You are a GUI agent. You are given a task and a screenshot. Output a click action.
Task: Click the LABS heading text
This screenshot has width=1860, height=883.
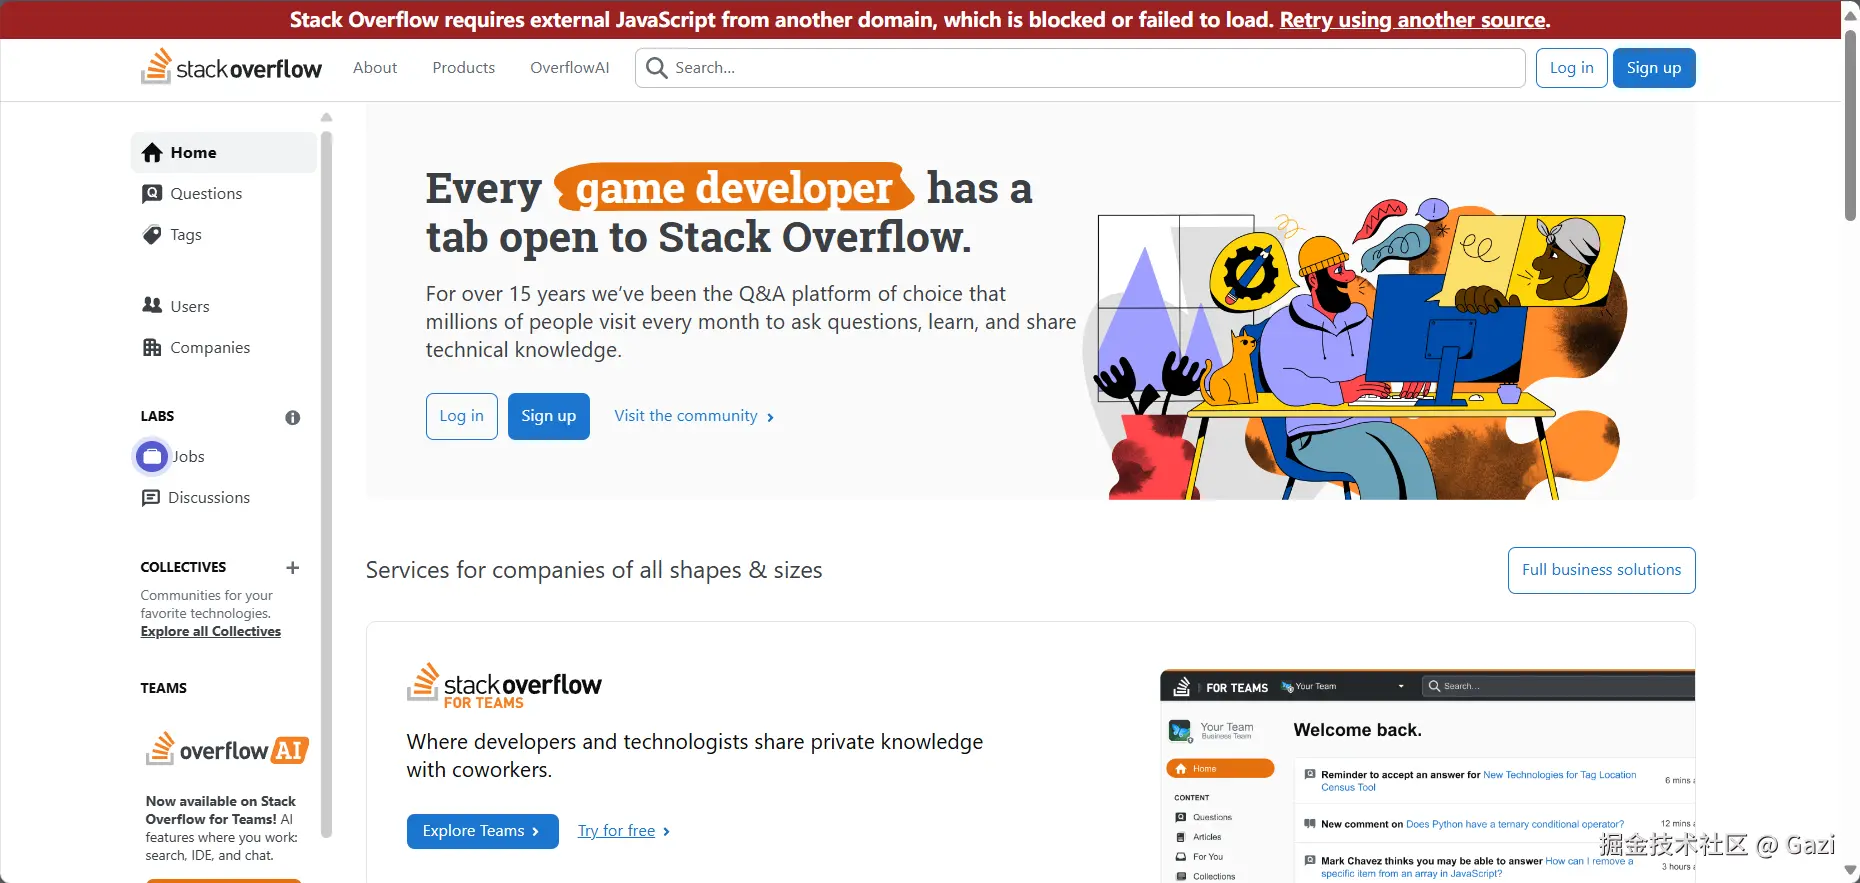158,416
